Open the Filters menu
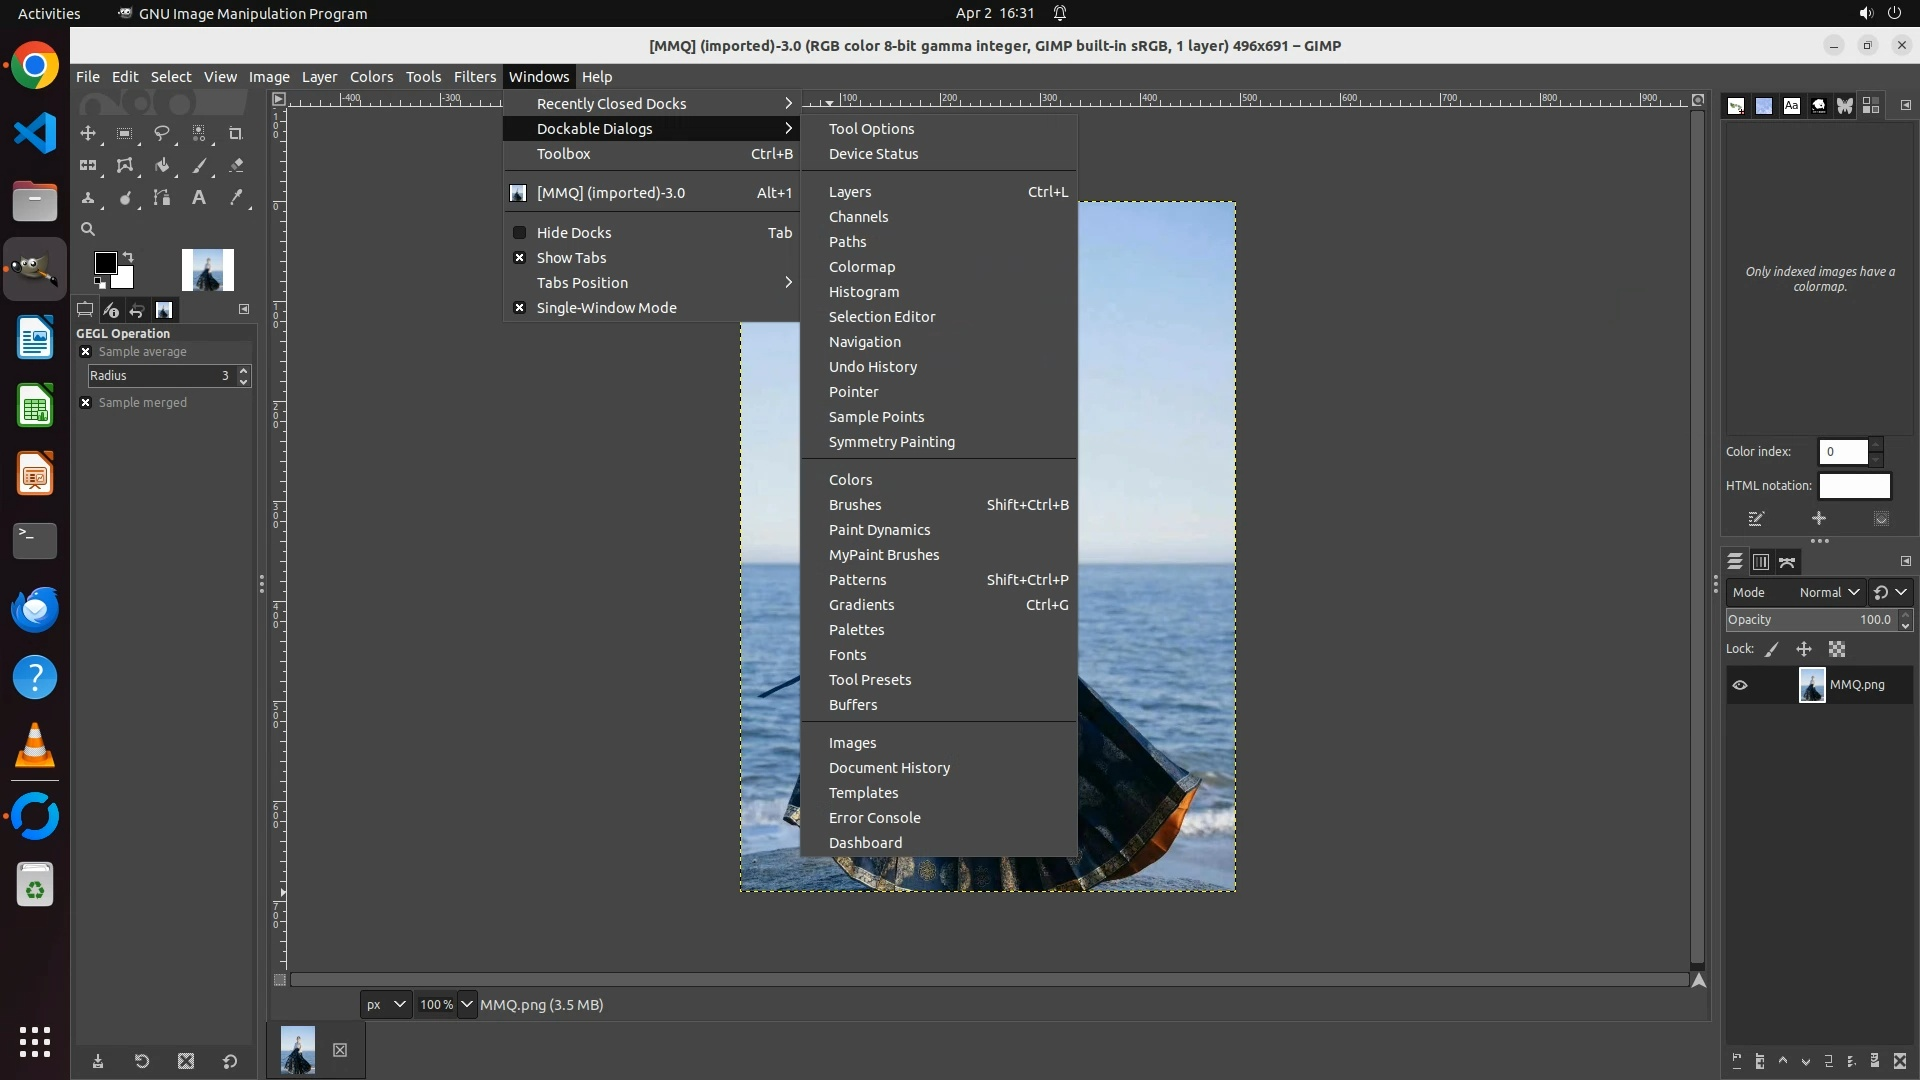The image size is (1920, 1080). coord(474,77)
